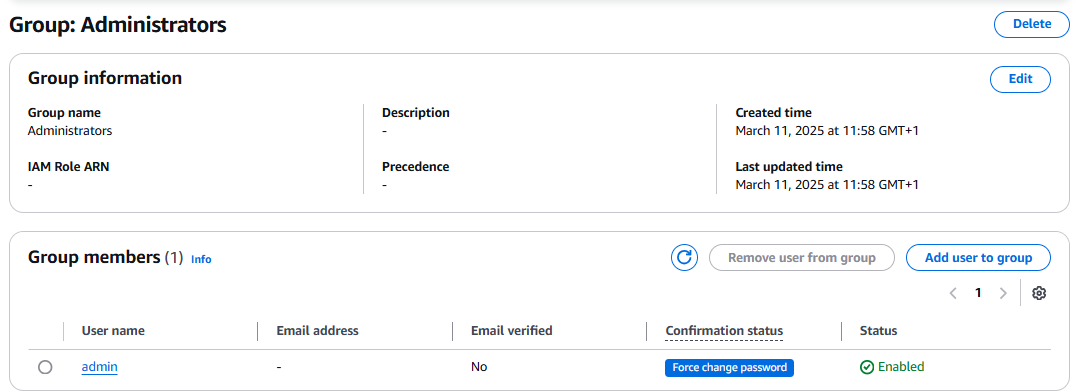Click the Email address column header
Image resolution: width=1076 pixels, height=392 pixels.
coord(317,331)
